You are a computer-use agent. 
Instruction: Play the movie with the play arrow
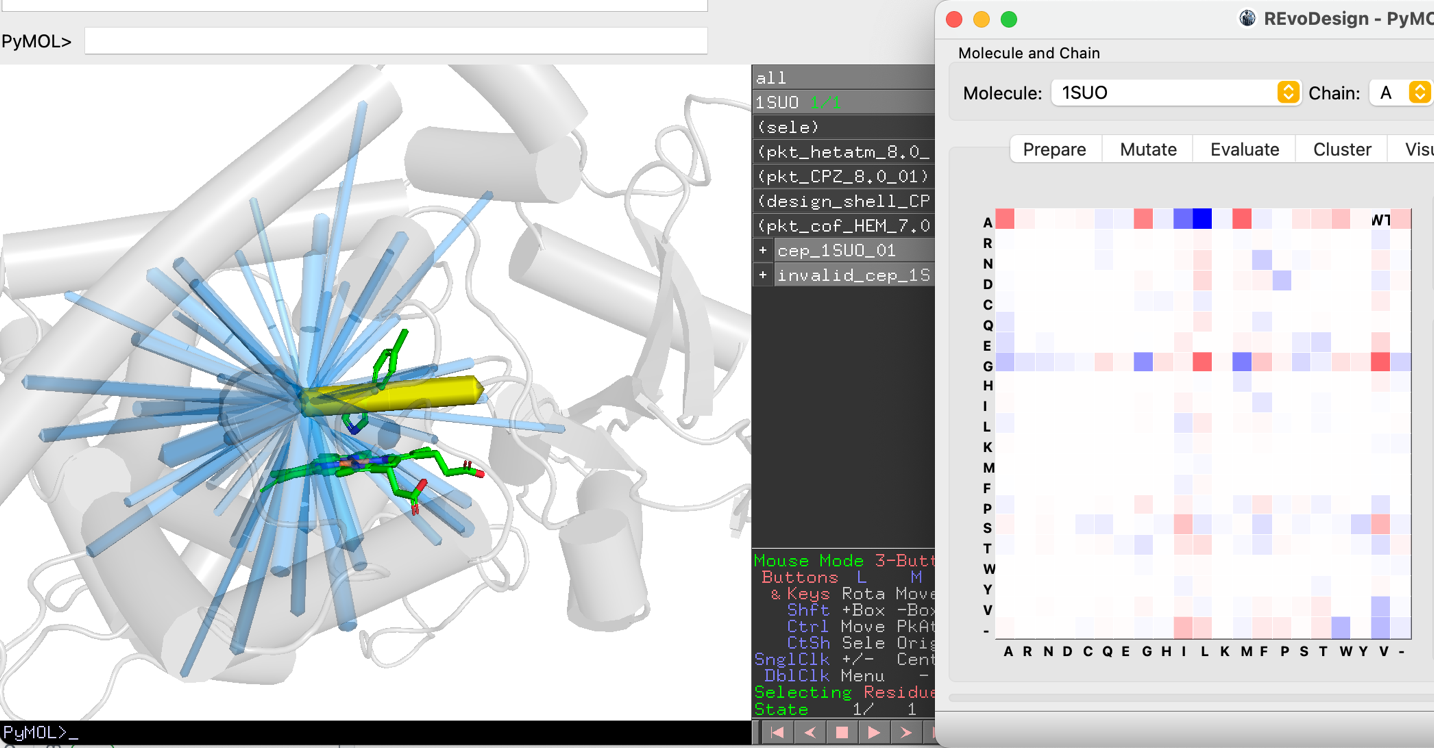874,733
